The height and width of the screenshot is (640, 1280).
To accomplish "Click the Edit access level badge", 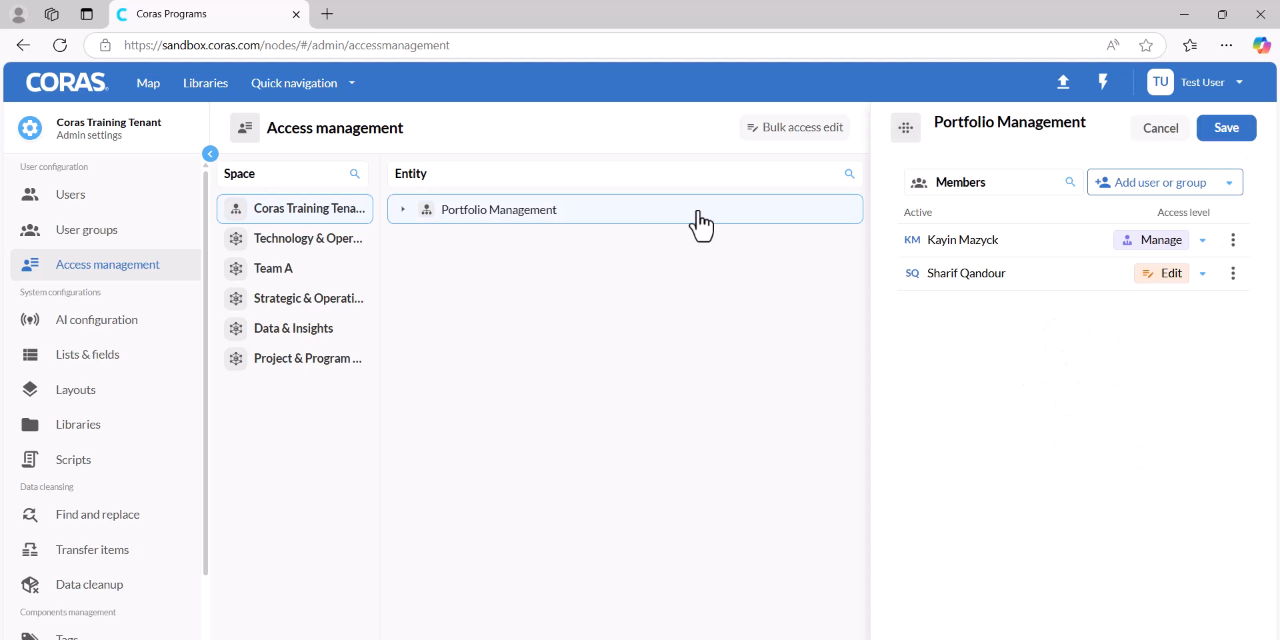I will [1161, 273].
